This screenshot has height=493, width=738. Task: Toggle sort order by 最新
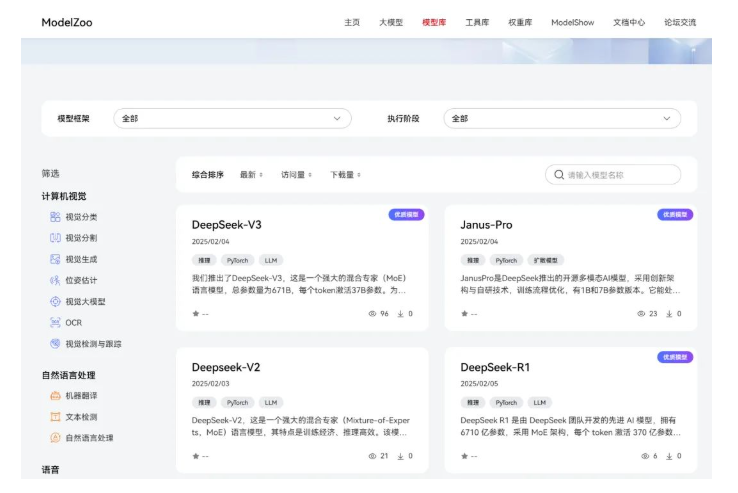(x=251, y=175)
